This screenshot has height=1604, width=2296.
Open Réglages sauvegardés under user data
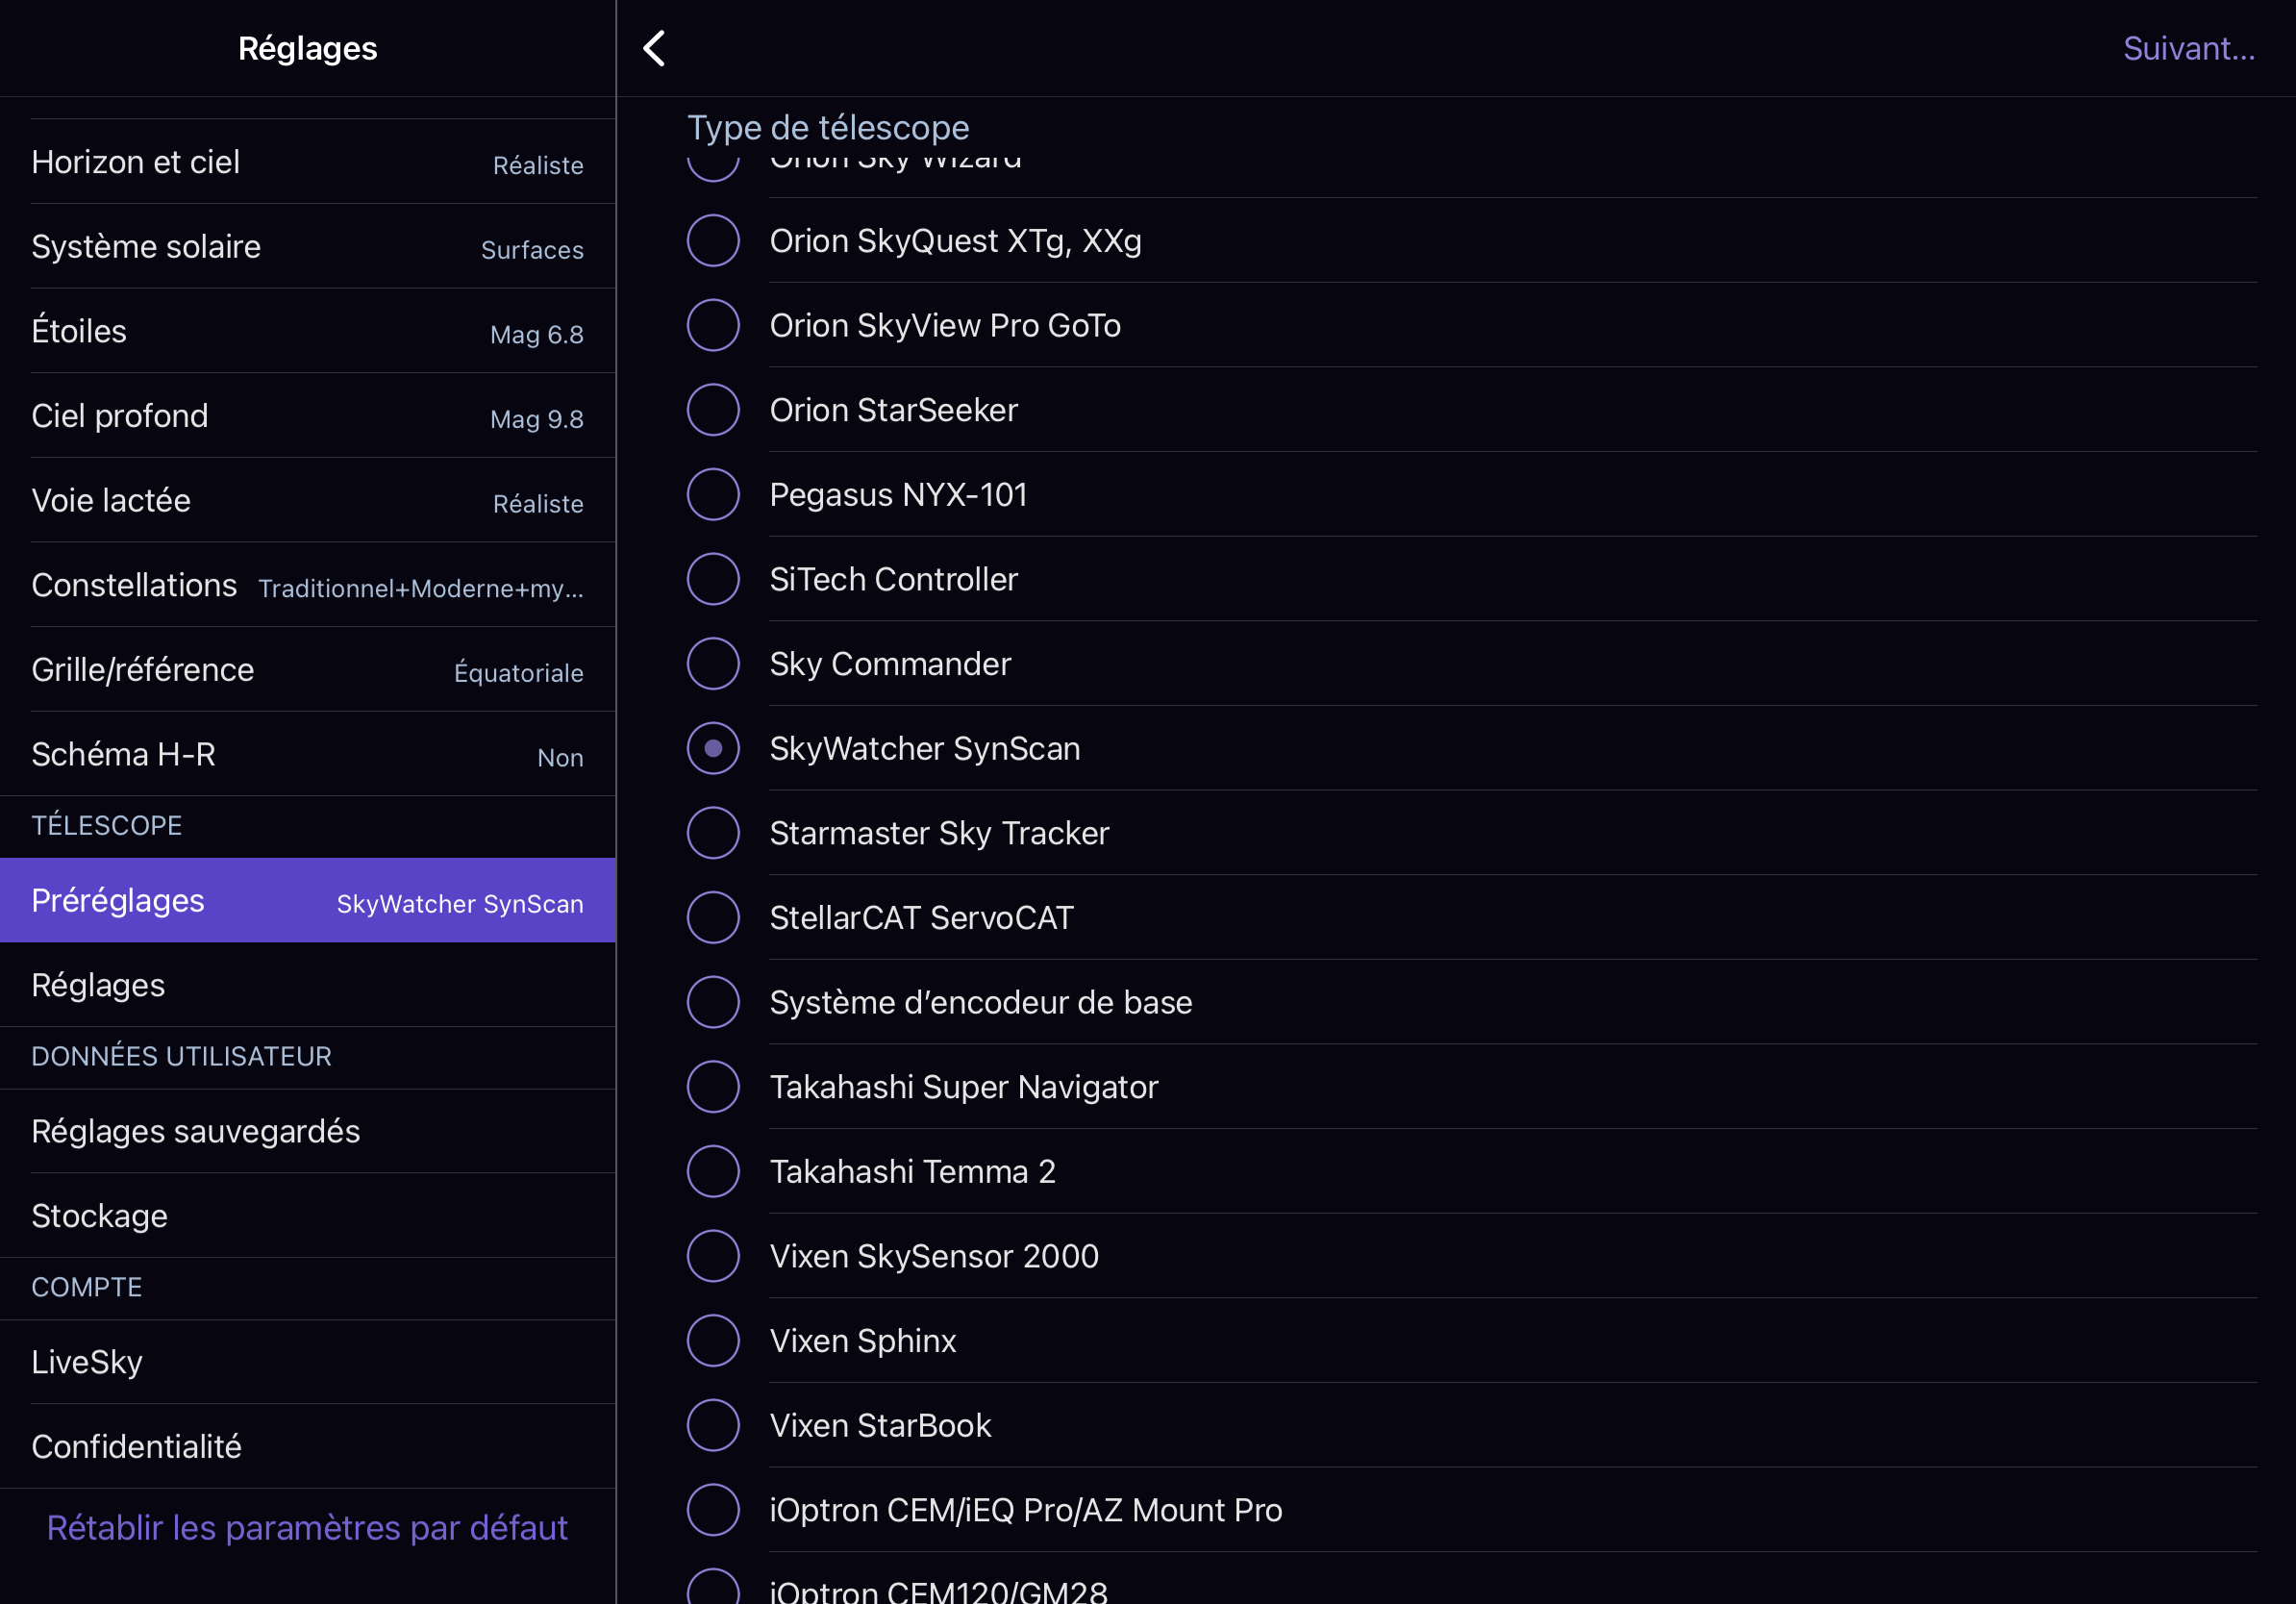(307, 1131)
